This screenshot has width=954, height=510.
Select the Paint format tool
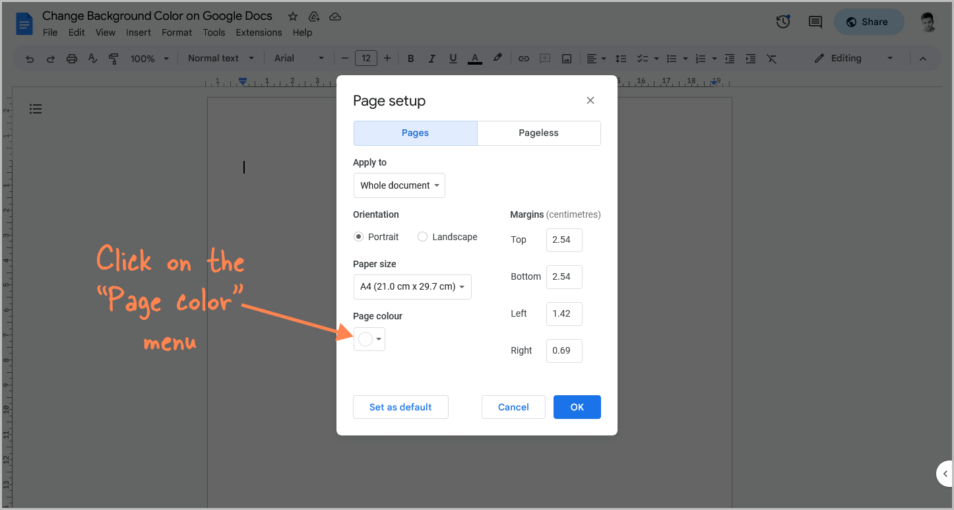pos(113,58)
